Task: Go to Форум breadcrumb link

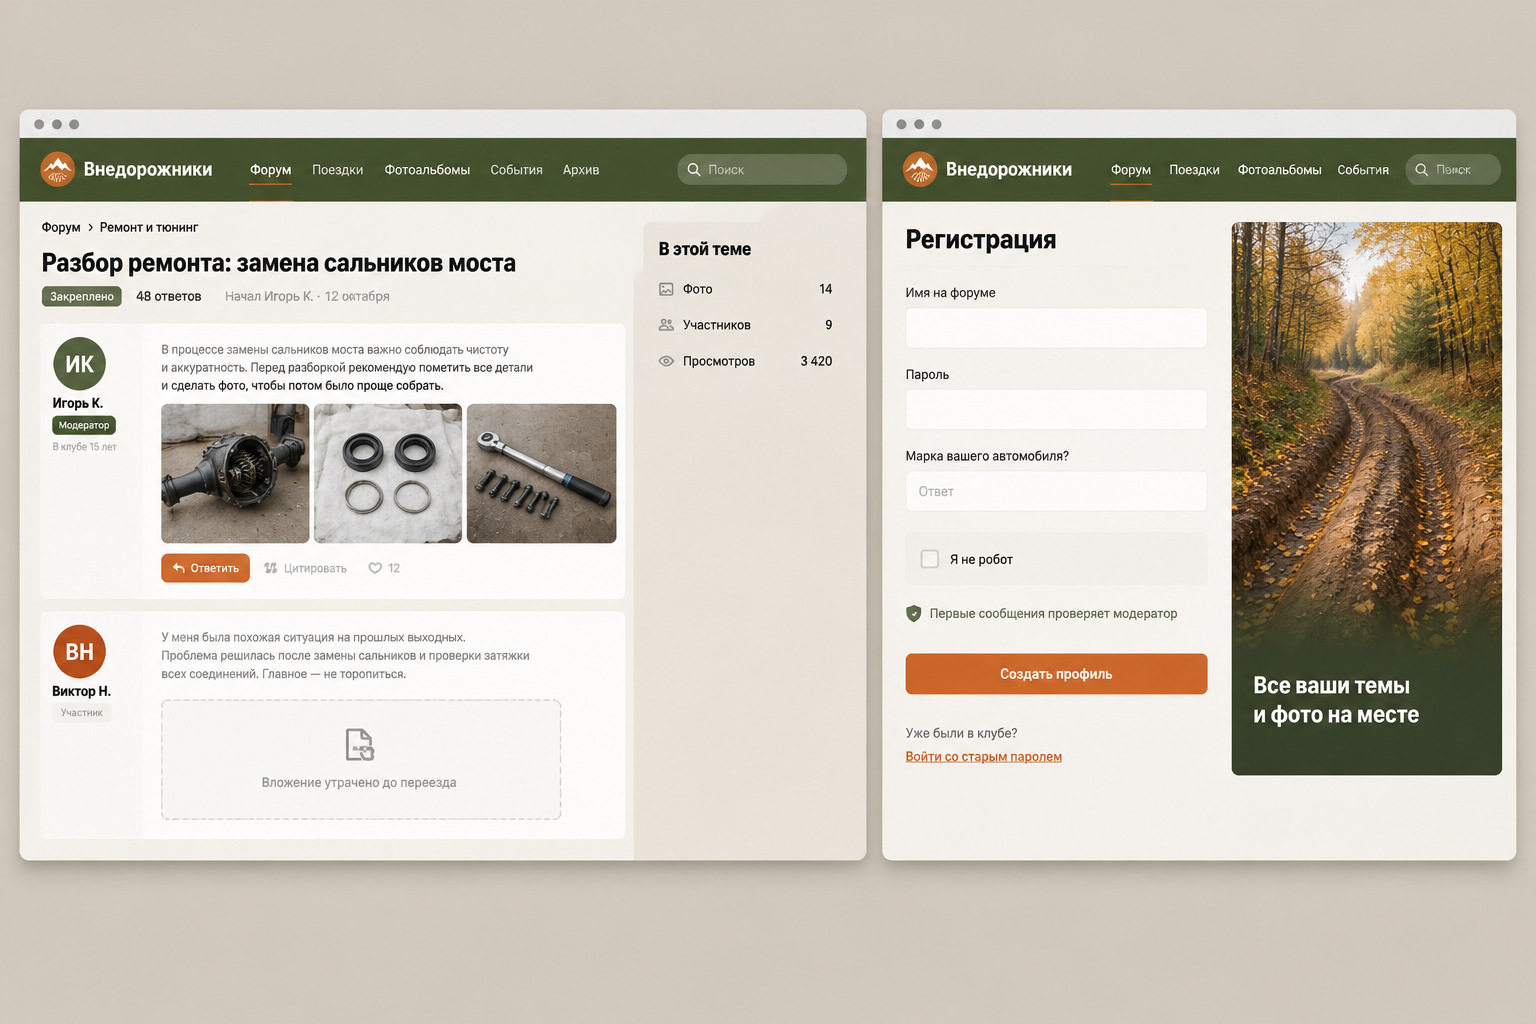Action: 61,228
